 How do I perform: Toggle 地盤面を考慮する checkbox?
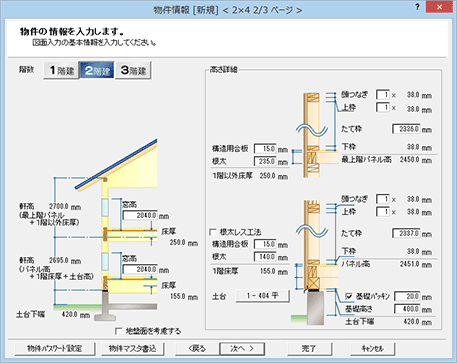tap(119, 331)
